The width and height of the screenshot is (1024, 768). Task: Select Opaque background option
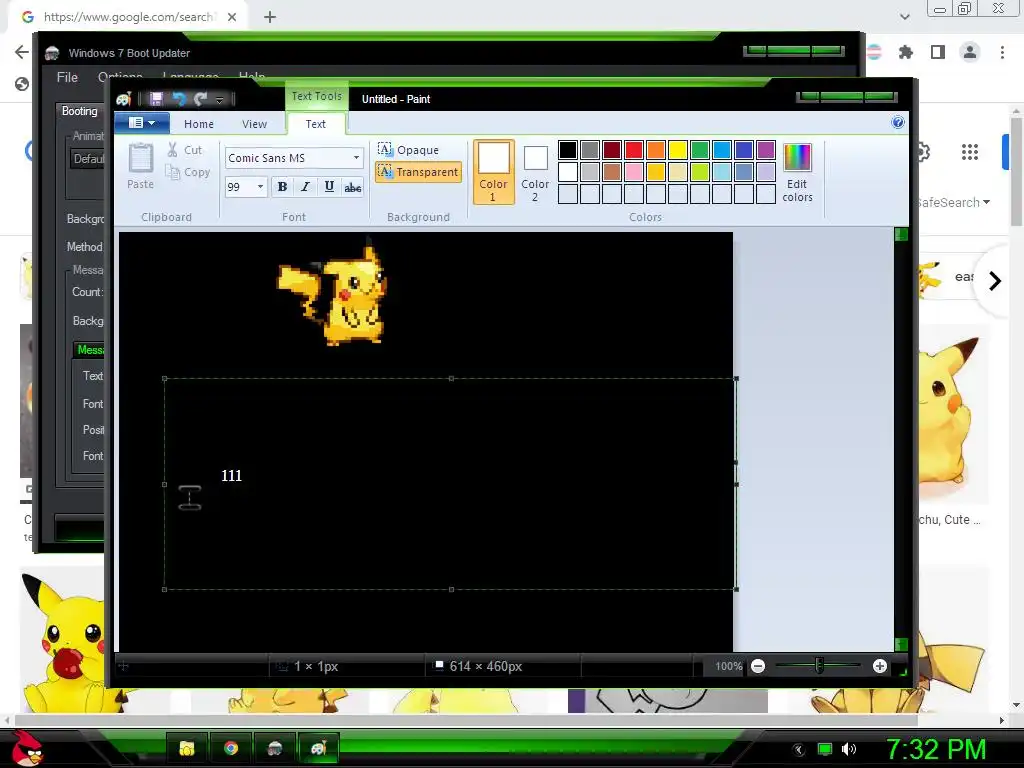point(408,150)
